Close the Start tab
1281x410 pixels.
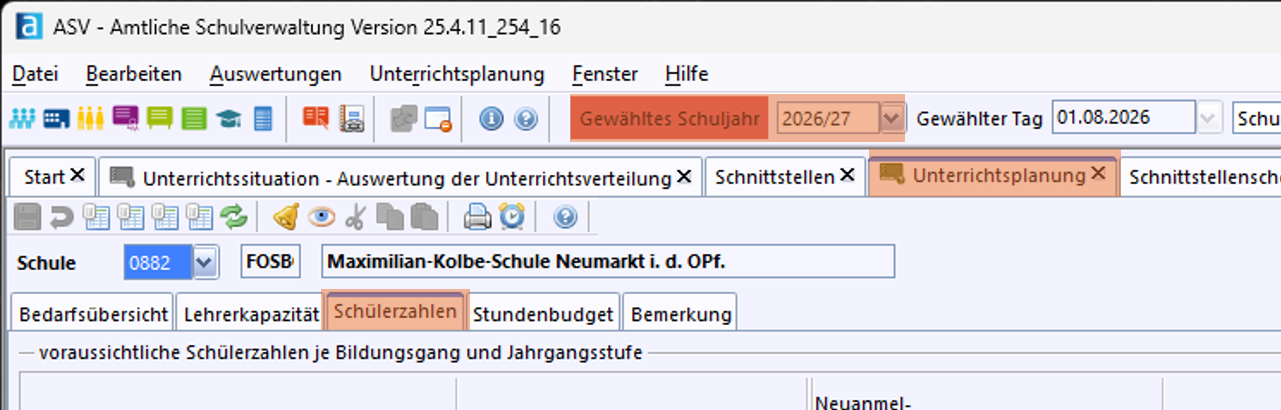point(78,176)
